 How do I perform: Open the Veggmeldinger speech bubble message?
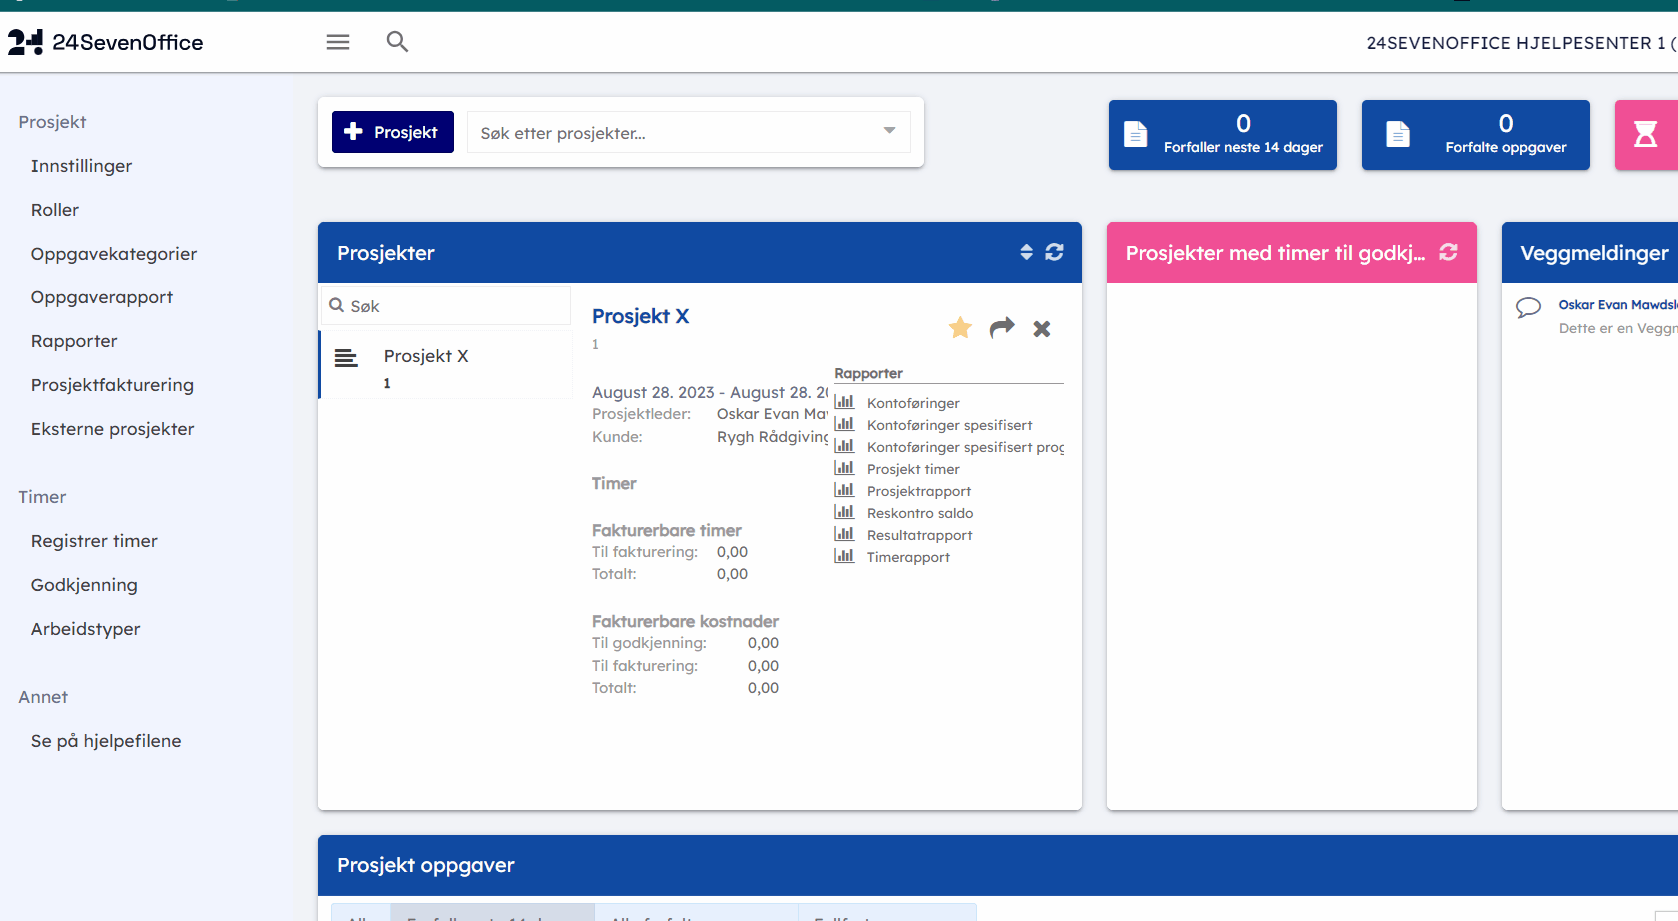1528,308
